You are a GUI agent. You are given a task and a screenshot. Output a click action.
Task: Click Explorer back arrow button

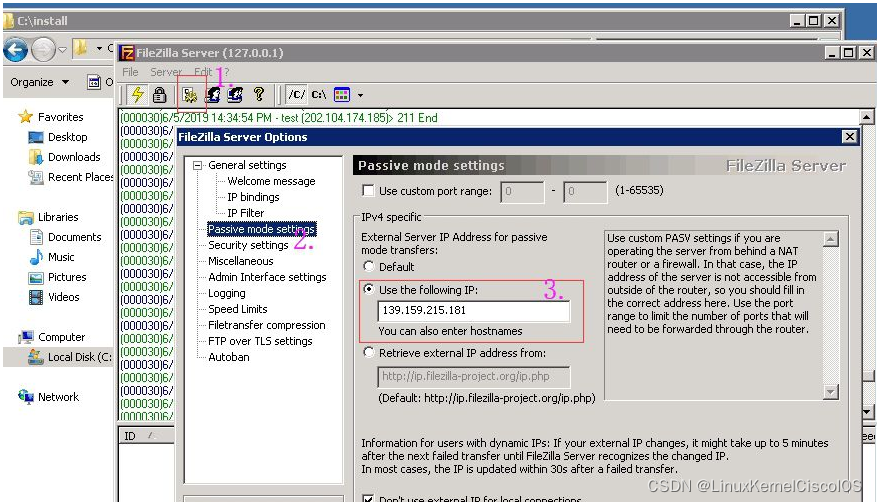16,50
